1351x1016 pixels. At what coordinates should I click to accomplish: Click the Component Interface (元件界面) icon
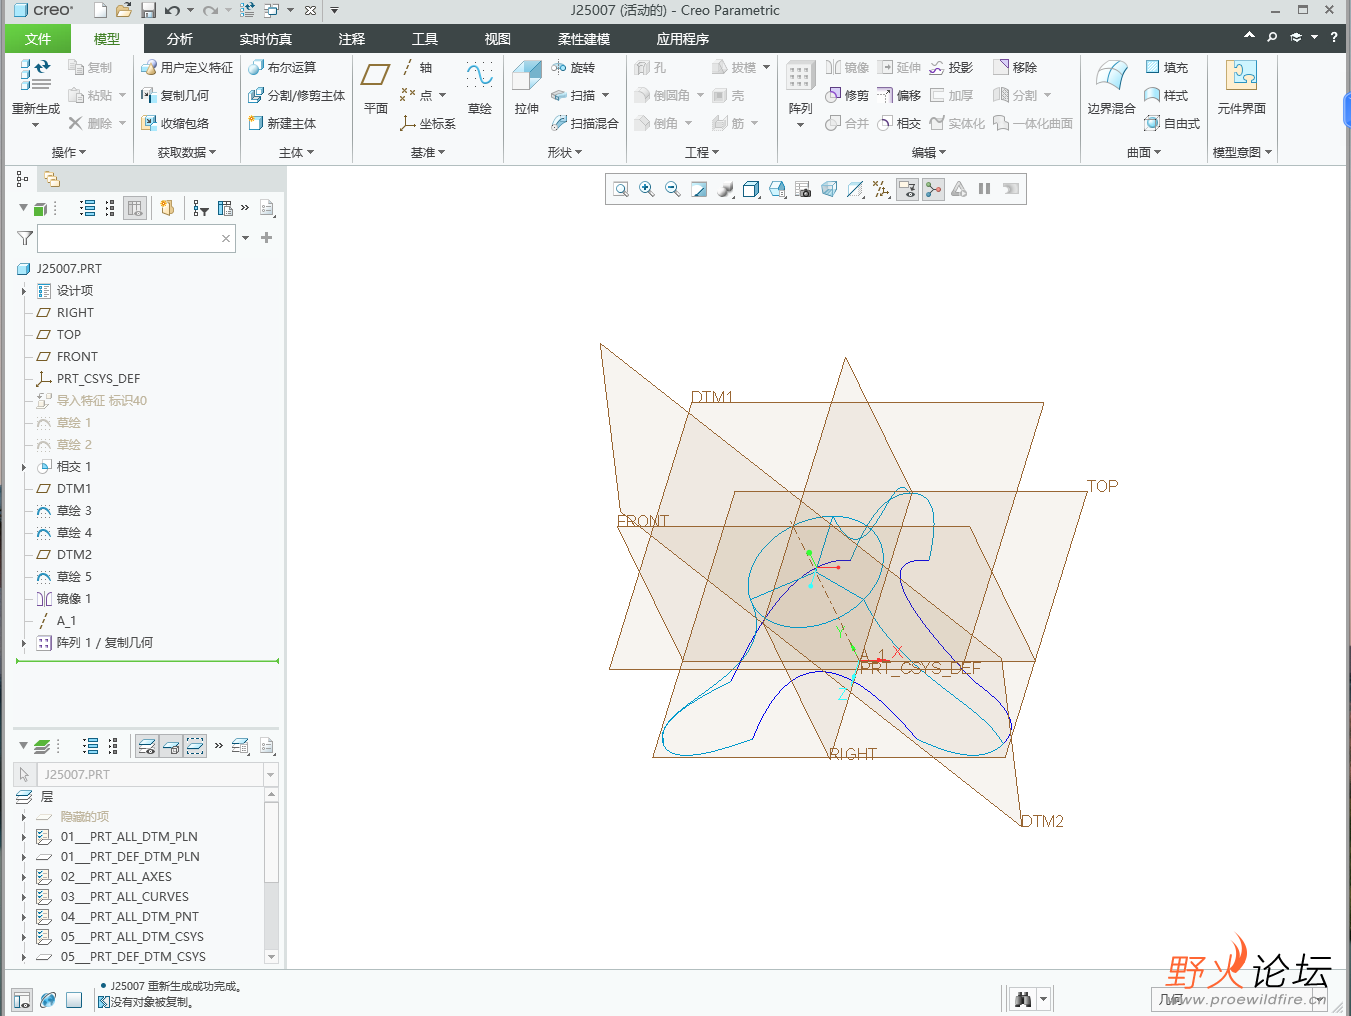(x=1241, y=88)
